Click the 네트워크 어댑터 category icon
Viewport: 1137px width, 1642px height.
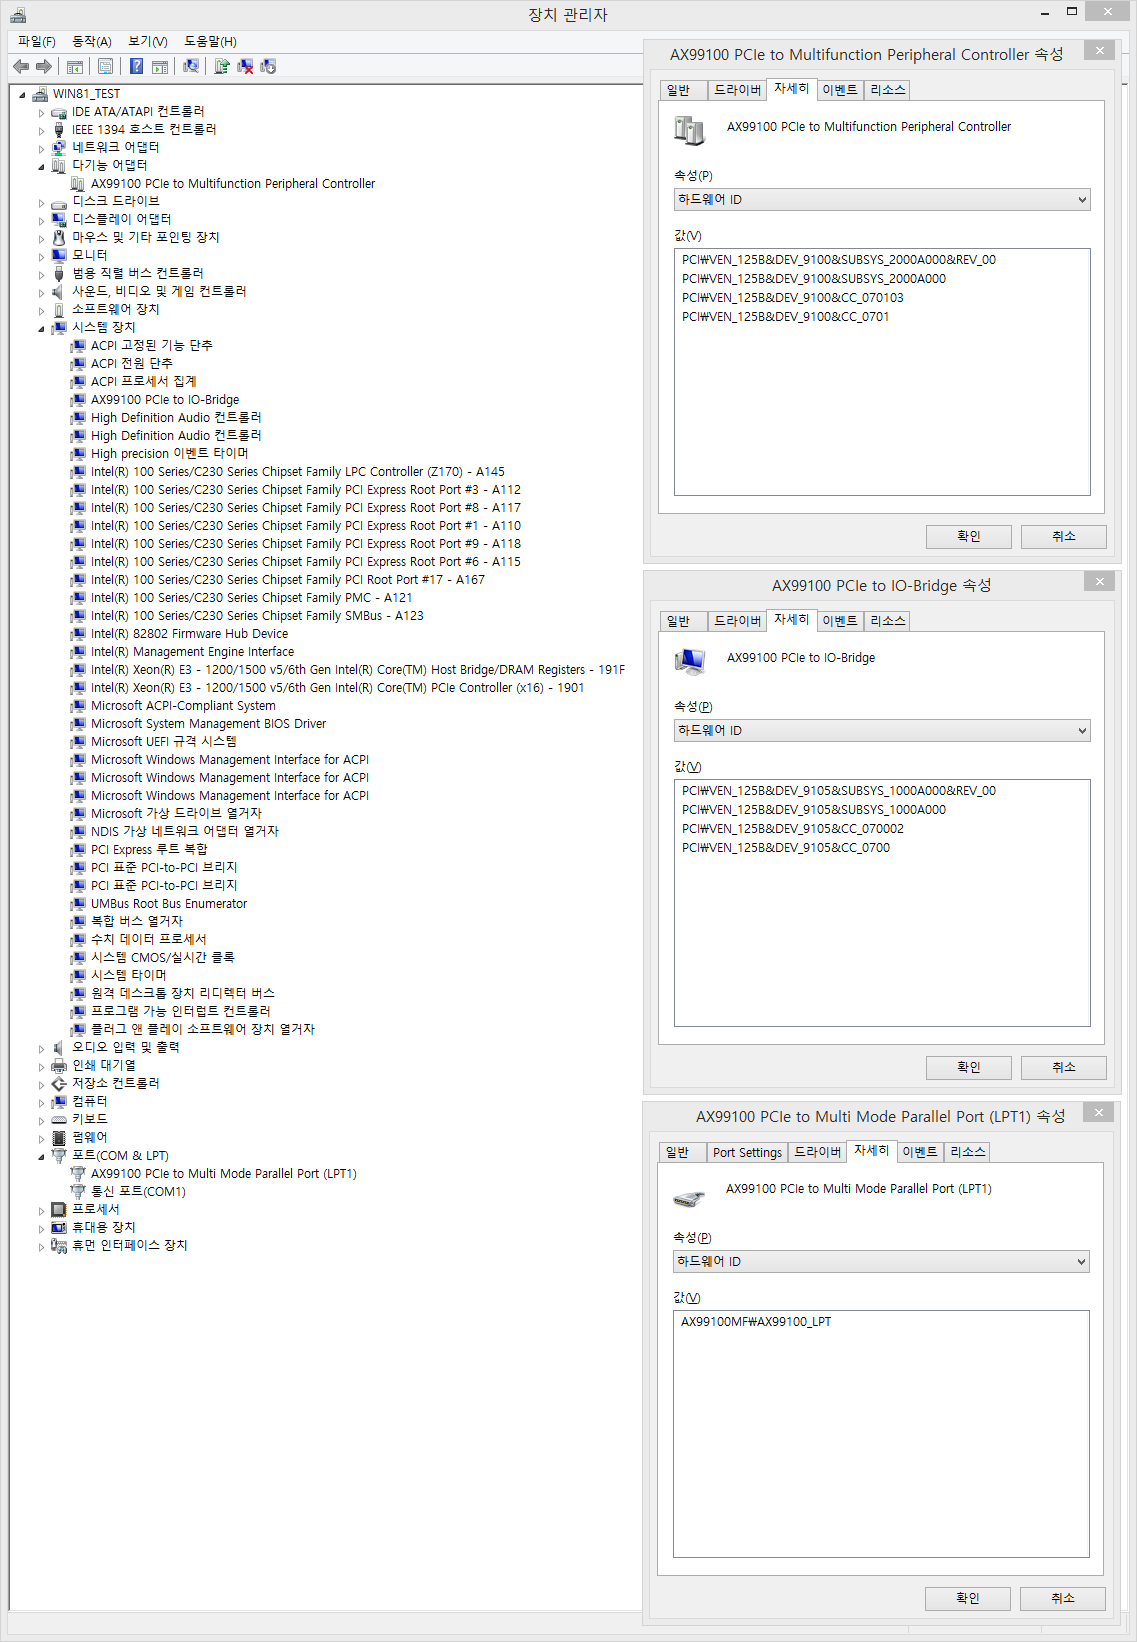(x=59, y=147)
